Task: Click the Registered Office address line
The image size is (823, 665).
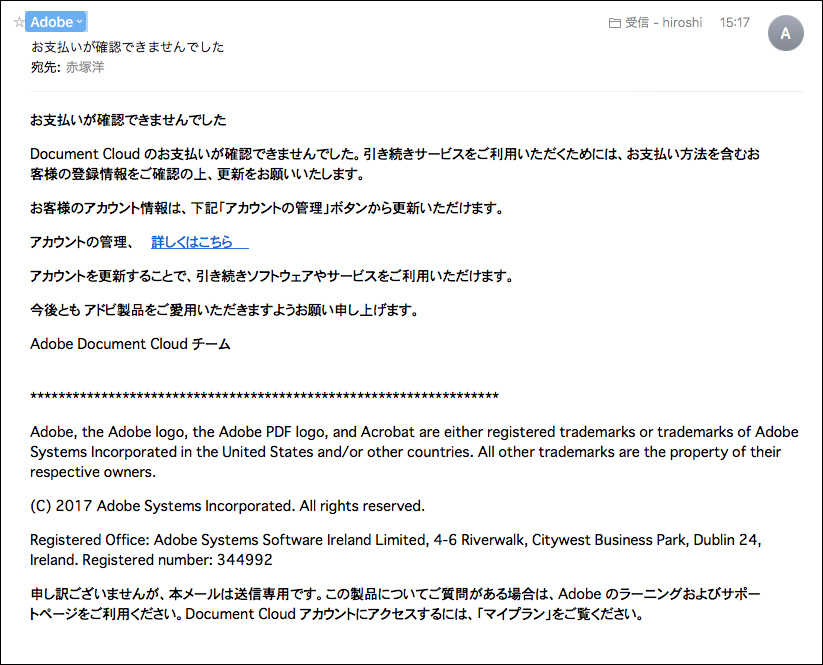Action: [395, 550]
